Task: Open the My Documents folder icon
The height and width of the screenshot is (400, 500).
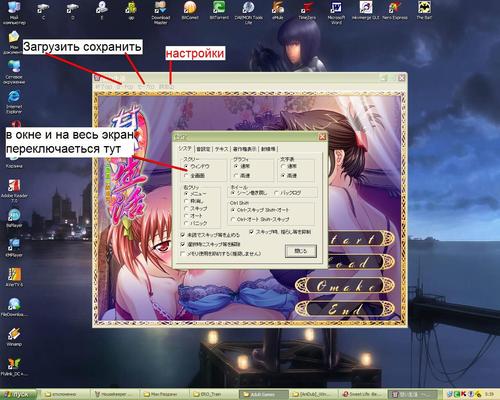Action: tap(13, 42)
